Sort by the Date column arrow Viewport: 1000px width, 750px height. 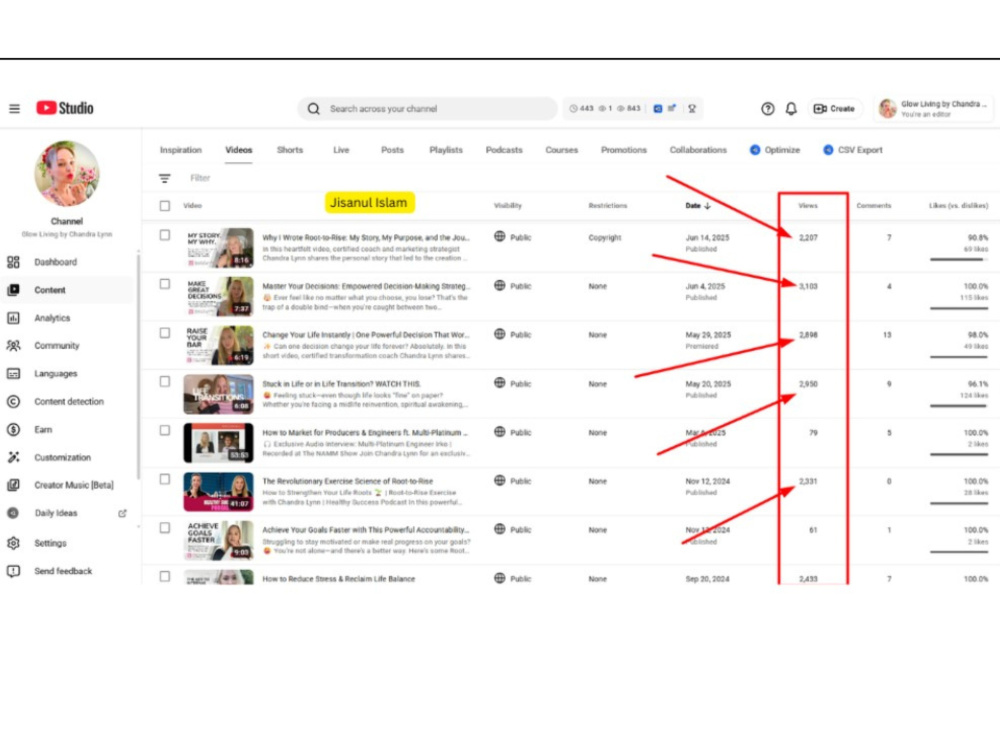707,205
